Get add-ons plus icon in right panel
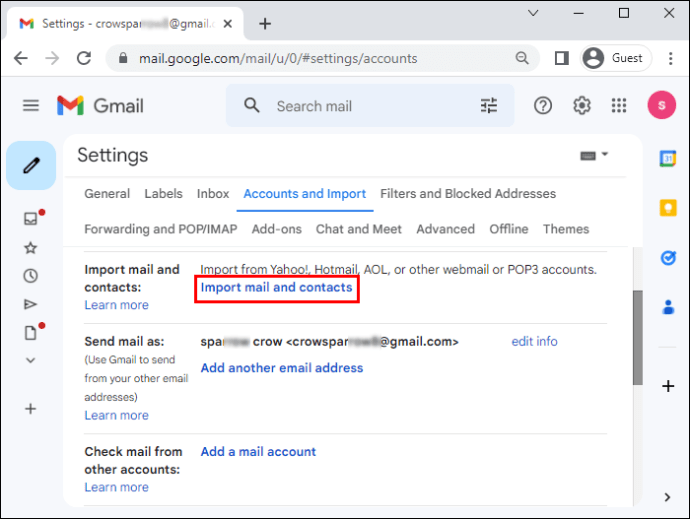The height and width of the screenshot is (519, 690). pos(668,386)
